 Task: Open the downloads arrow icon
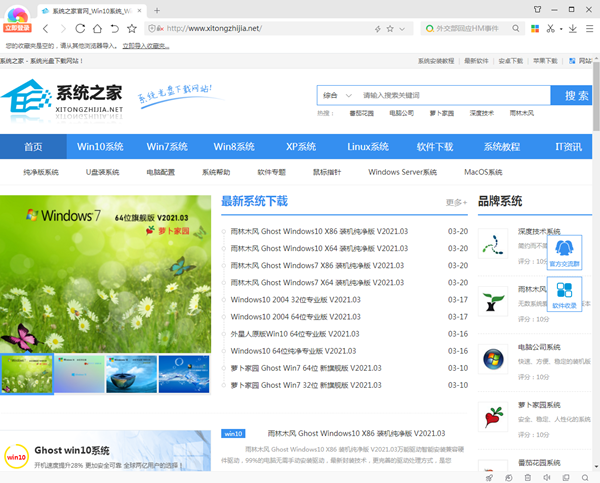572,28
